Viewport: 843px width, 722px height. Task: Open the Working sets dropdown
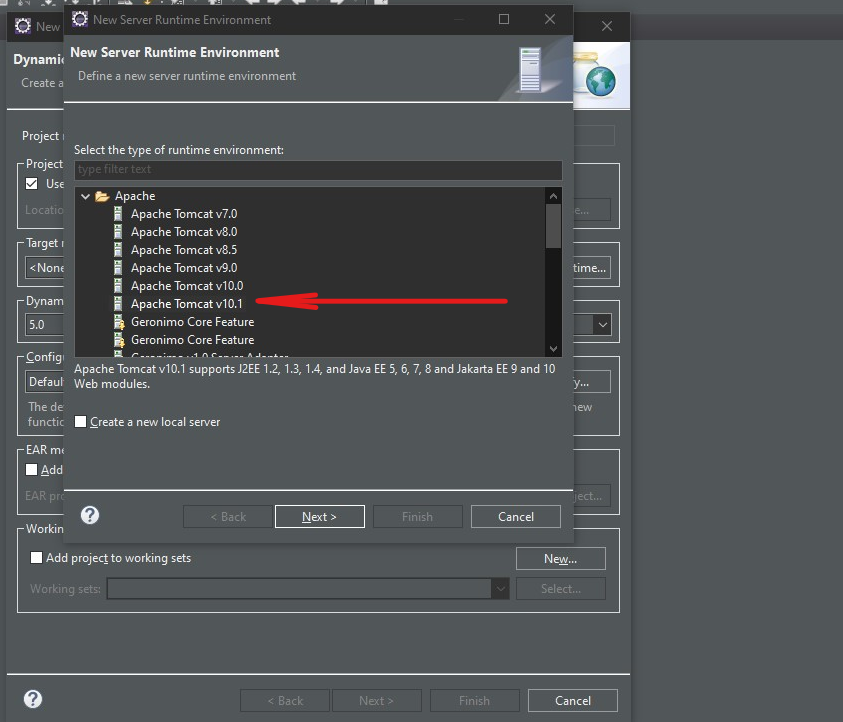[x=500, y=589]
